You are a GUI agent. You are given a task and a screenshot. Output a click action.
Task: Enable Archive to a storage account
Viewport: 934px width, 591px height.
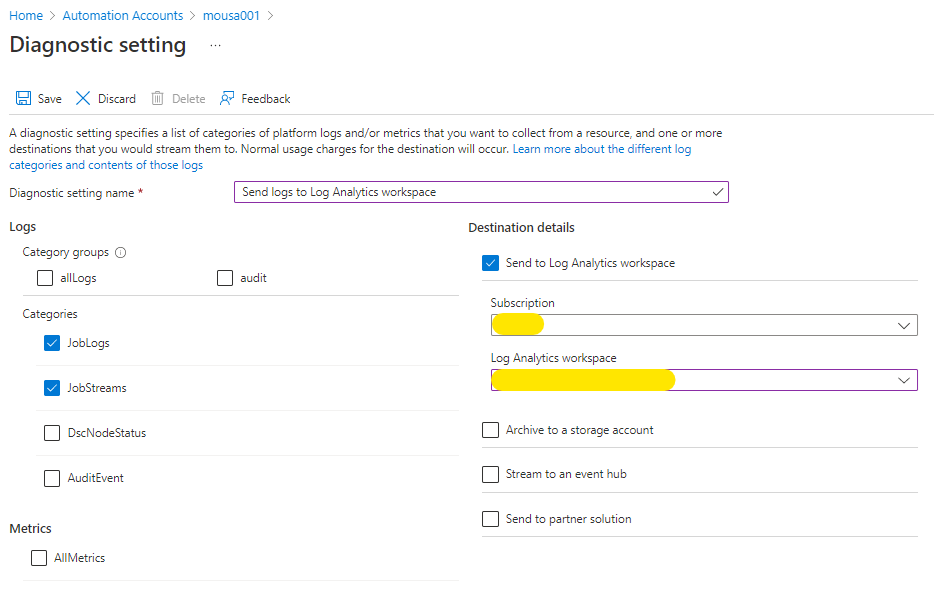pos(490,430)
